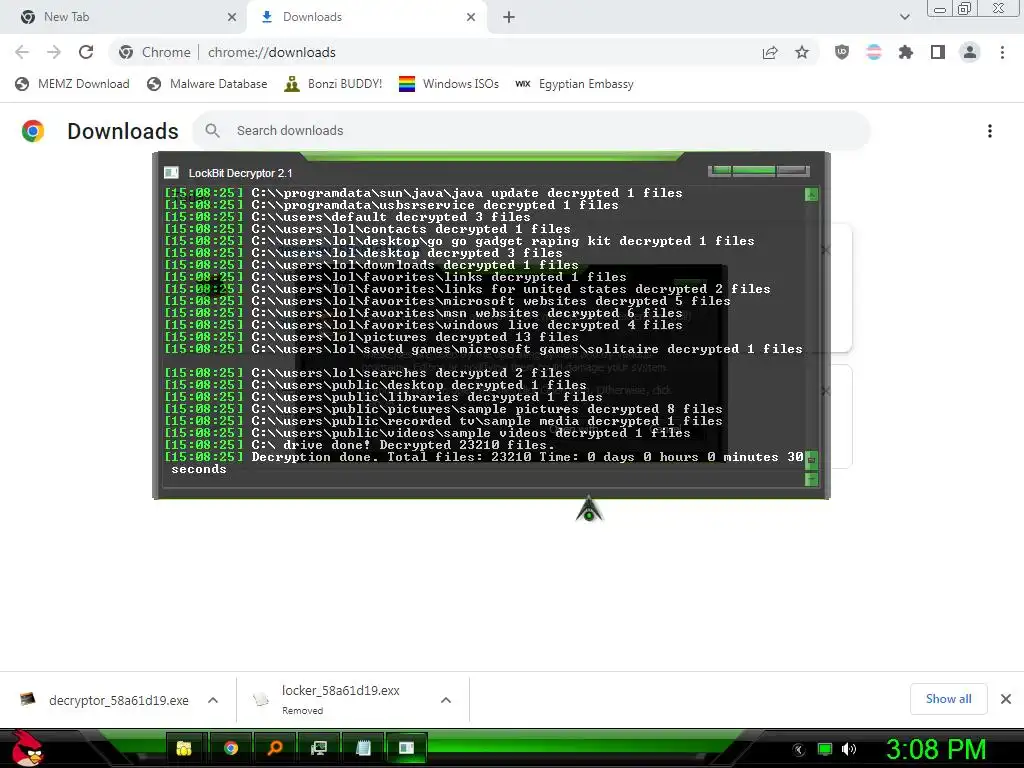Open Chrome from the taskbar
This screenshot has height=768, width=1024.
231,748
